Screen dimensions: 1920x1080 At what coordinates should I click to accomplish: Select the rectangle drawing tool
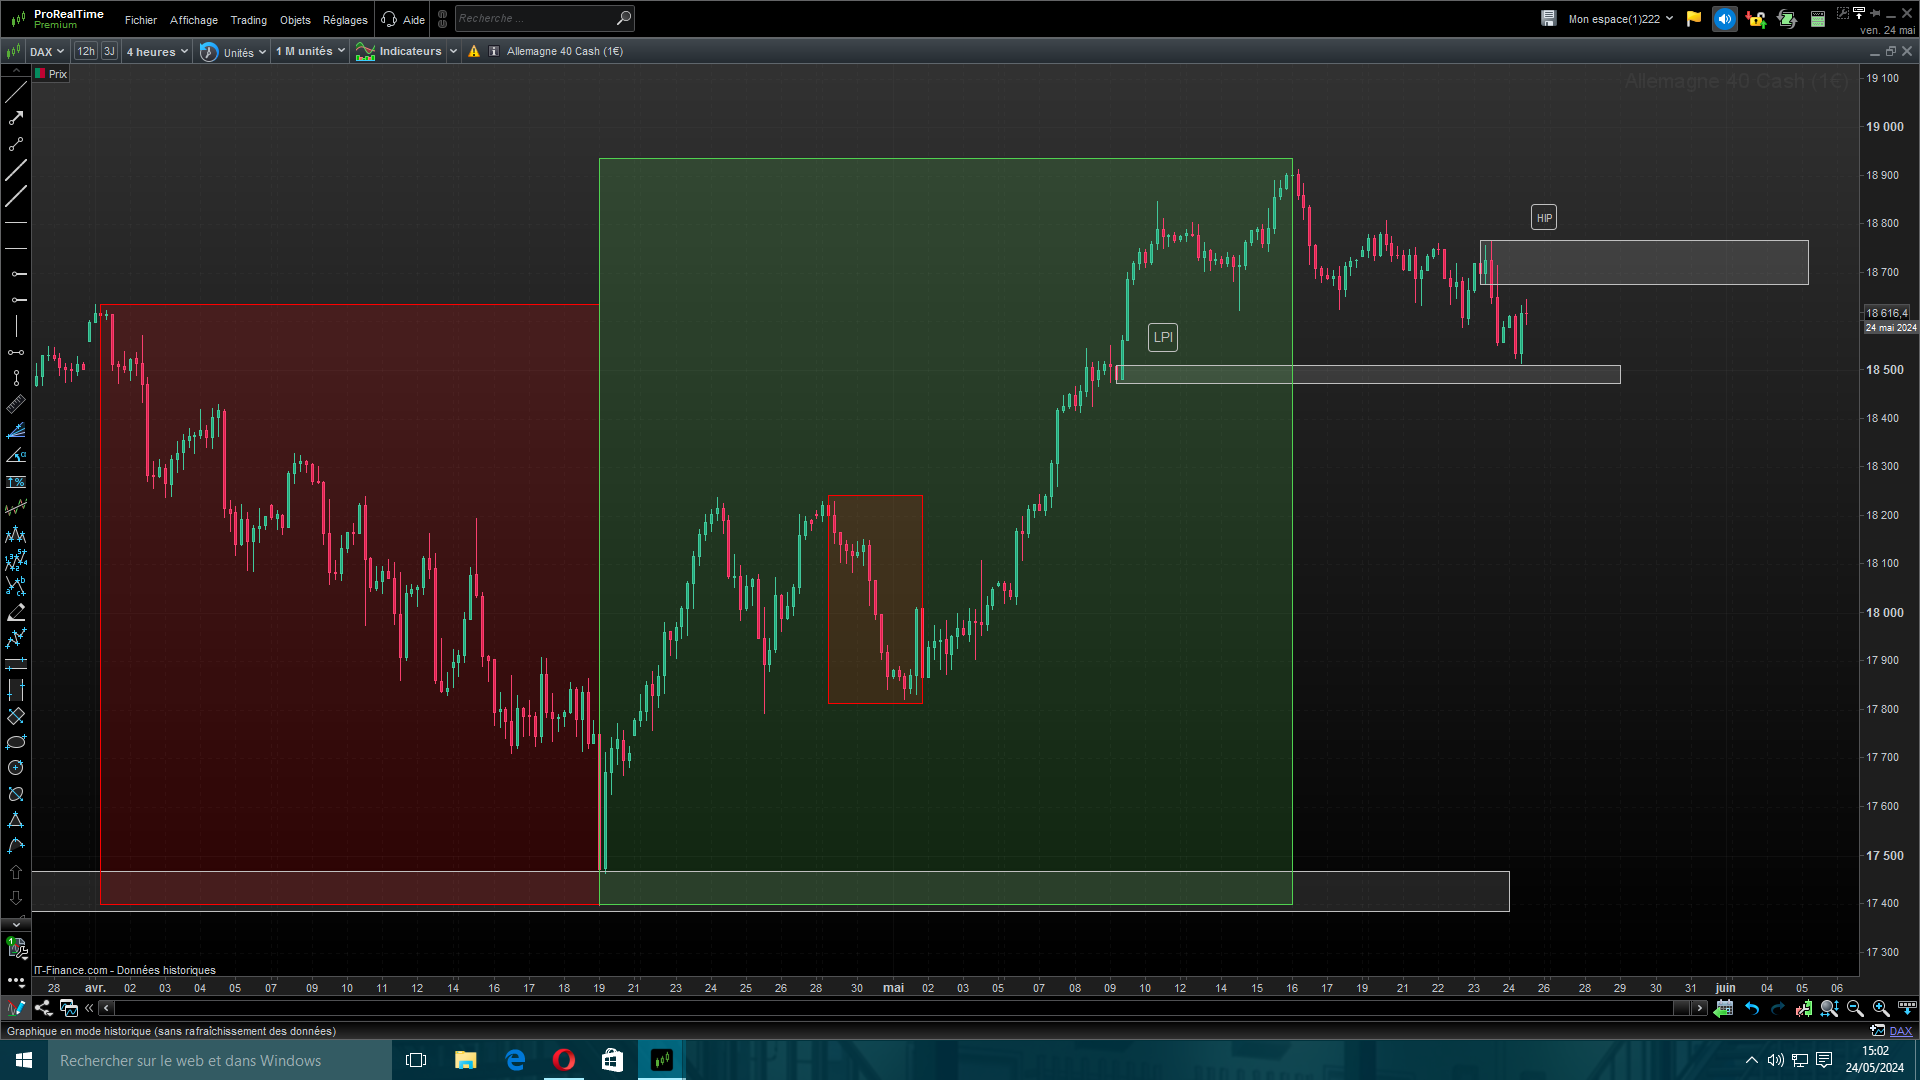coord(16,716)
